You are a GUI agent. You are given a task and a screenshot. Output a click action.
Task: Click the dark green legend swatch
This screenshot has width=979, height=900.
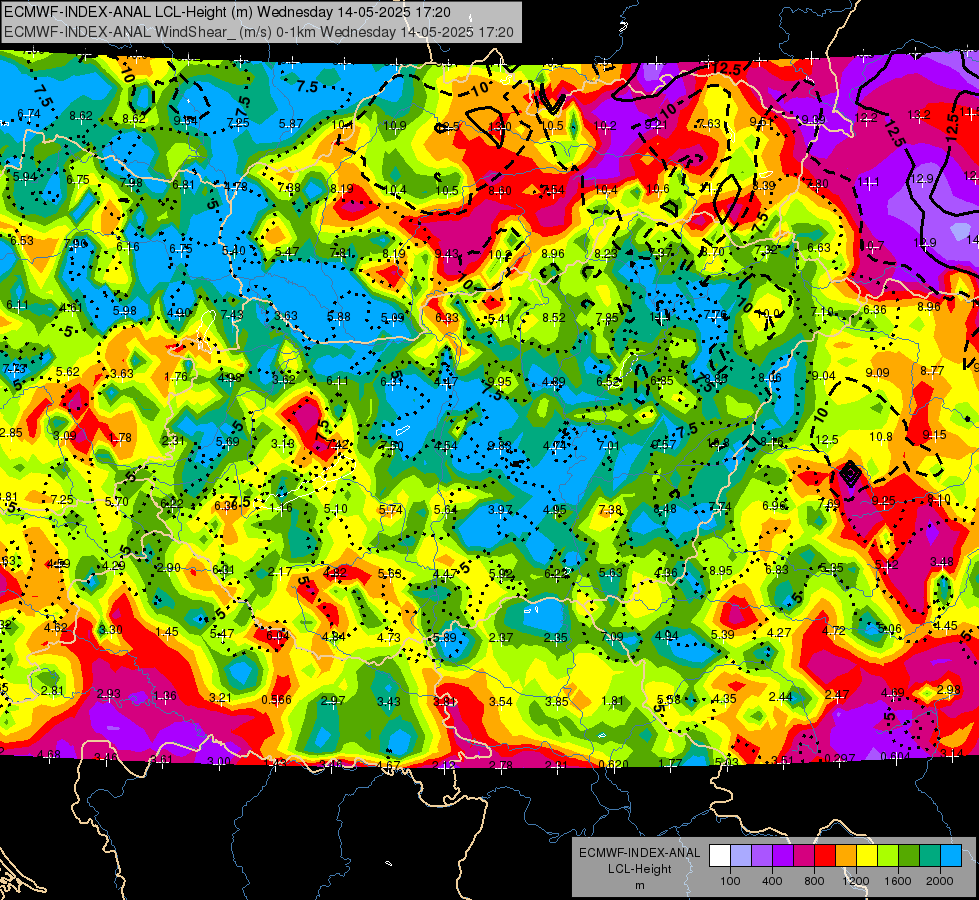click(908, 856)
